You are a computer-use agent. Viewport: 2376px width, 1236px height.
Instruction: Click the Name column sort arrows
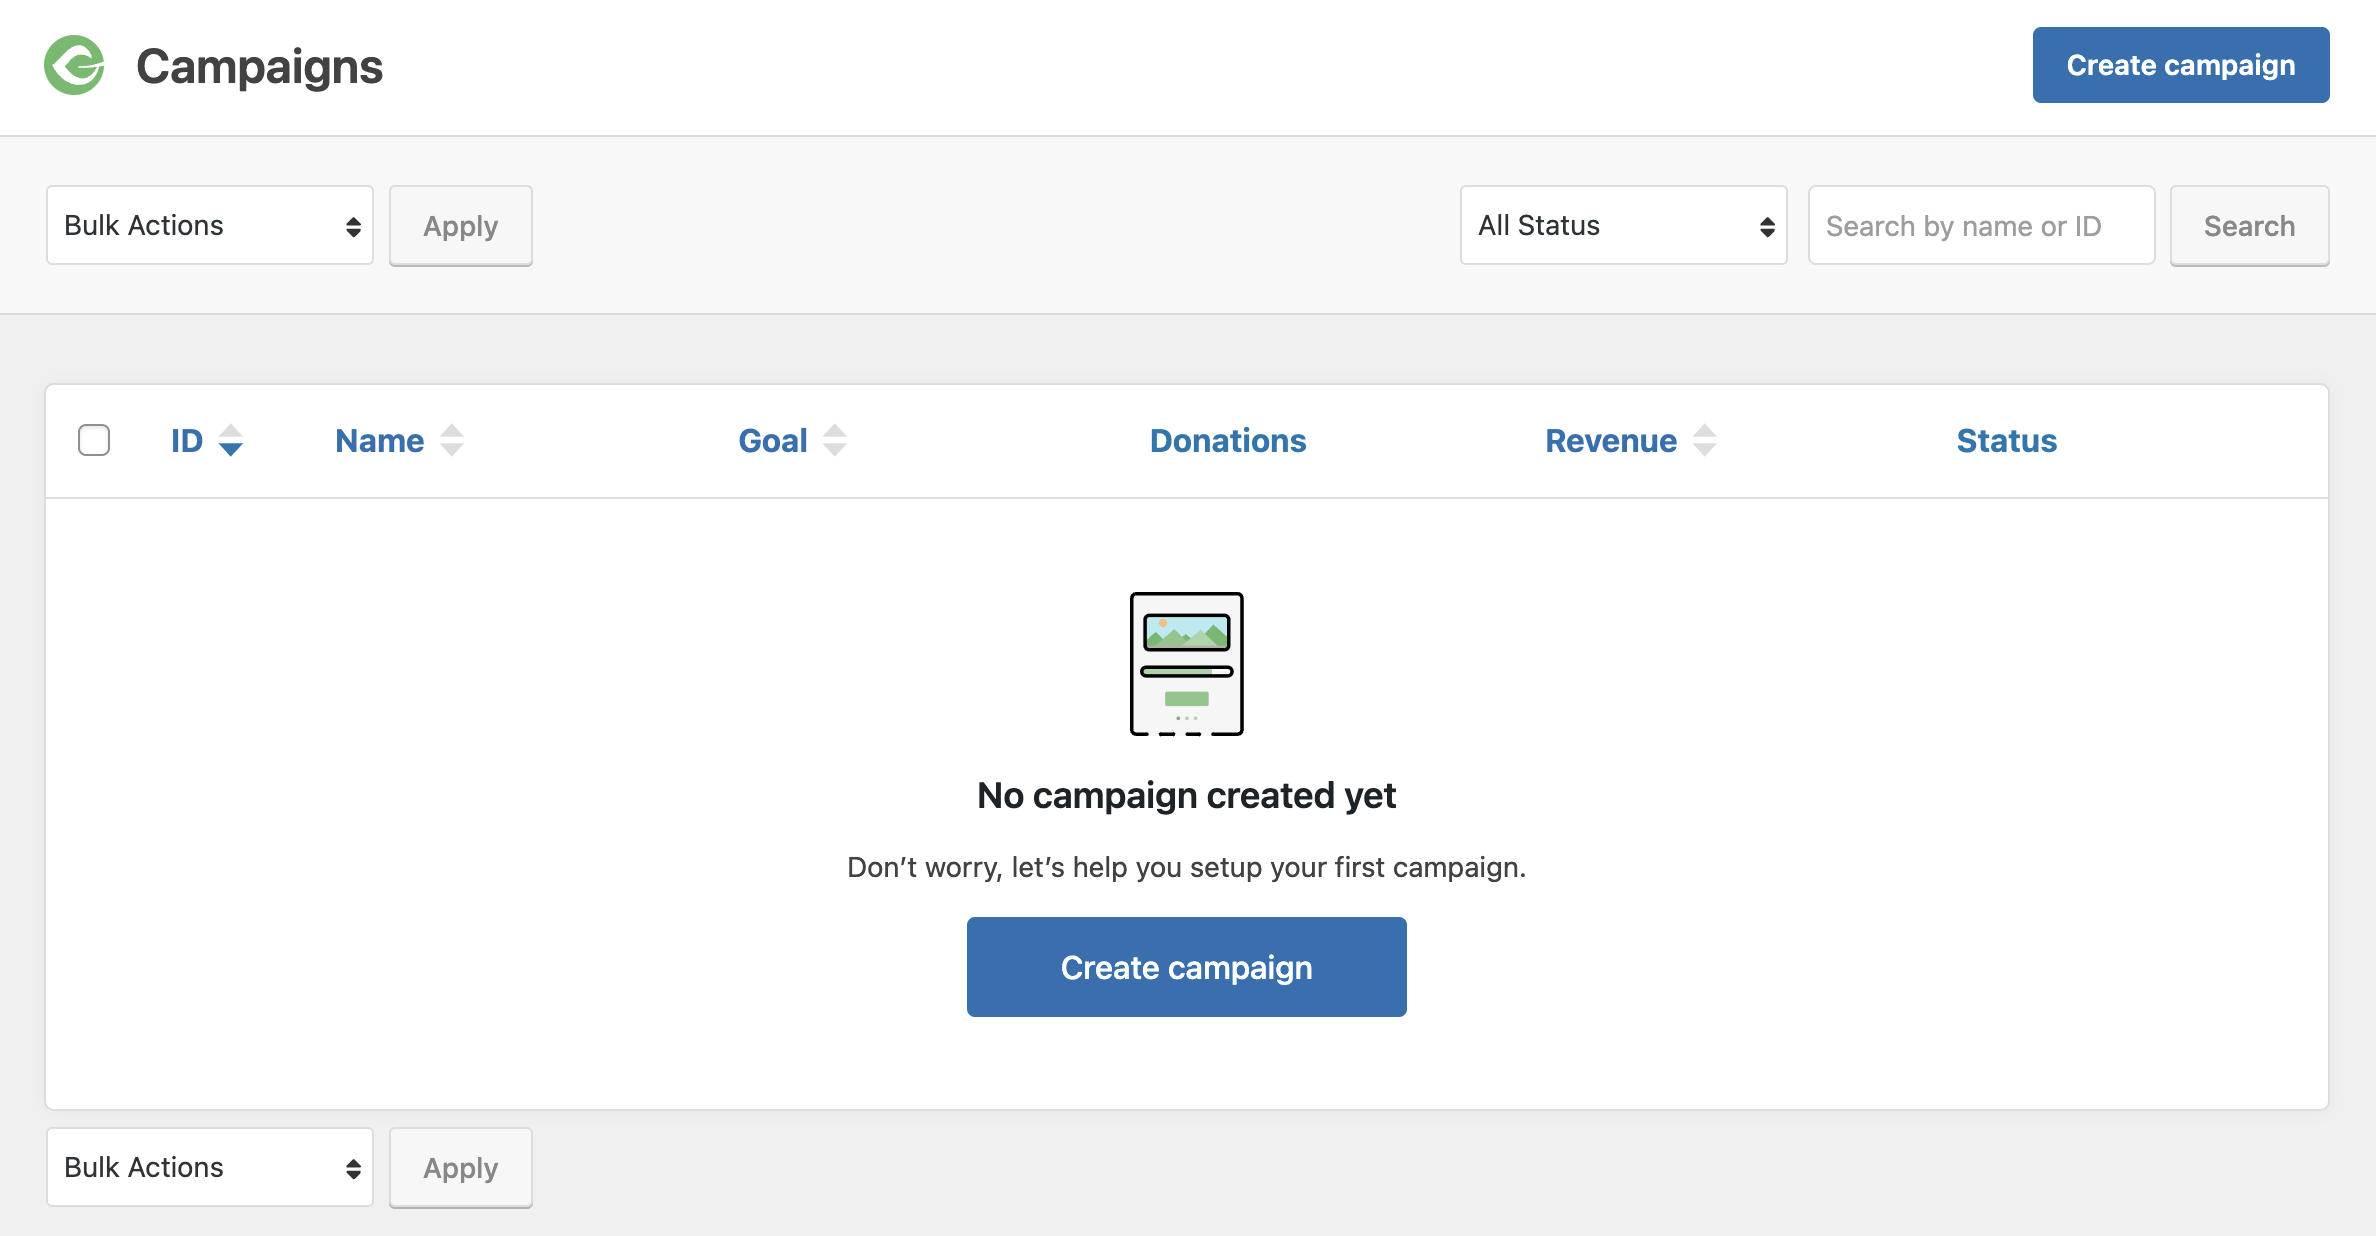pos(452,441)
